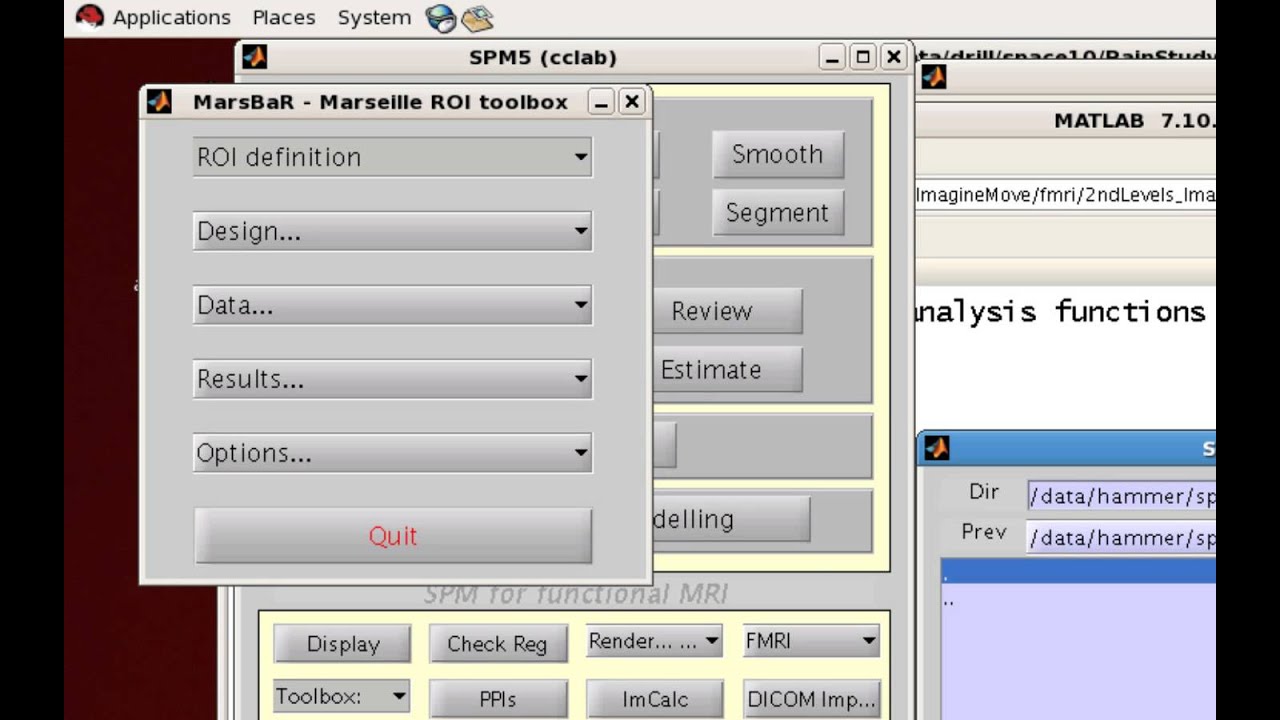Open the FMRI dropdown in SPM5
The width and height of the screenshot is (1280, 720).
811,641
